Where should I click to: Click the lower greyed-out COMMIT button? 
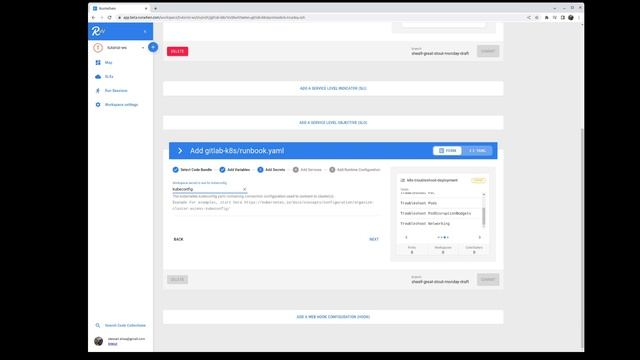pos(488,280)
